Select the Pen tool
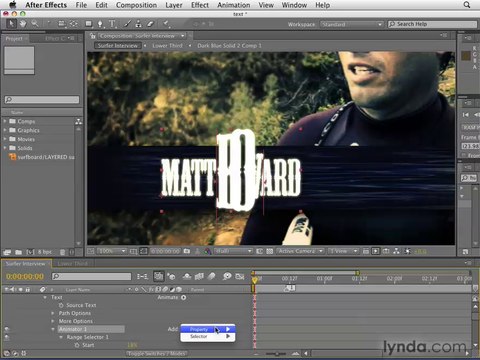 pyautogui.click(x=100, y=24)
